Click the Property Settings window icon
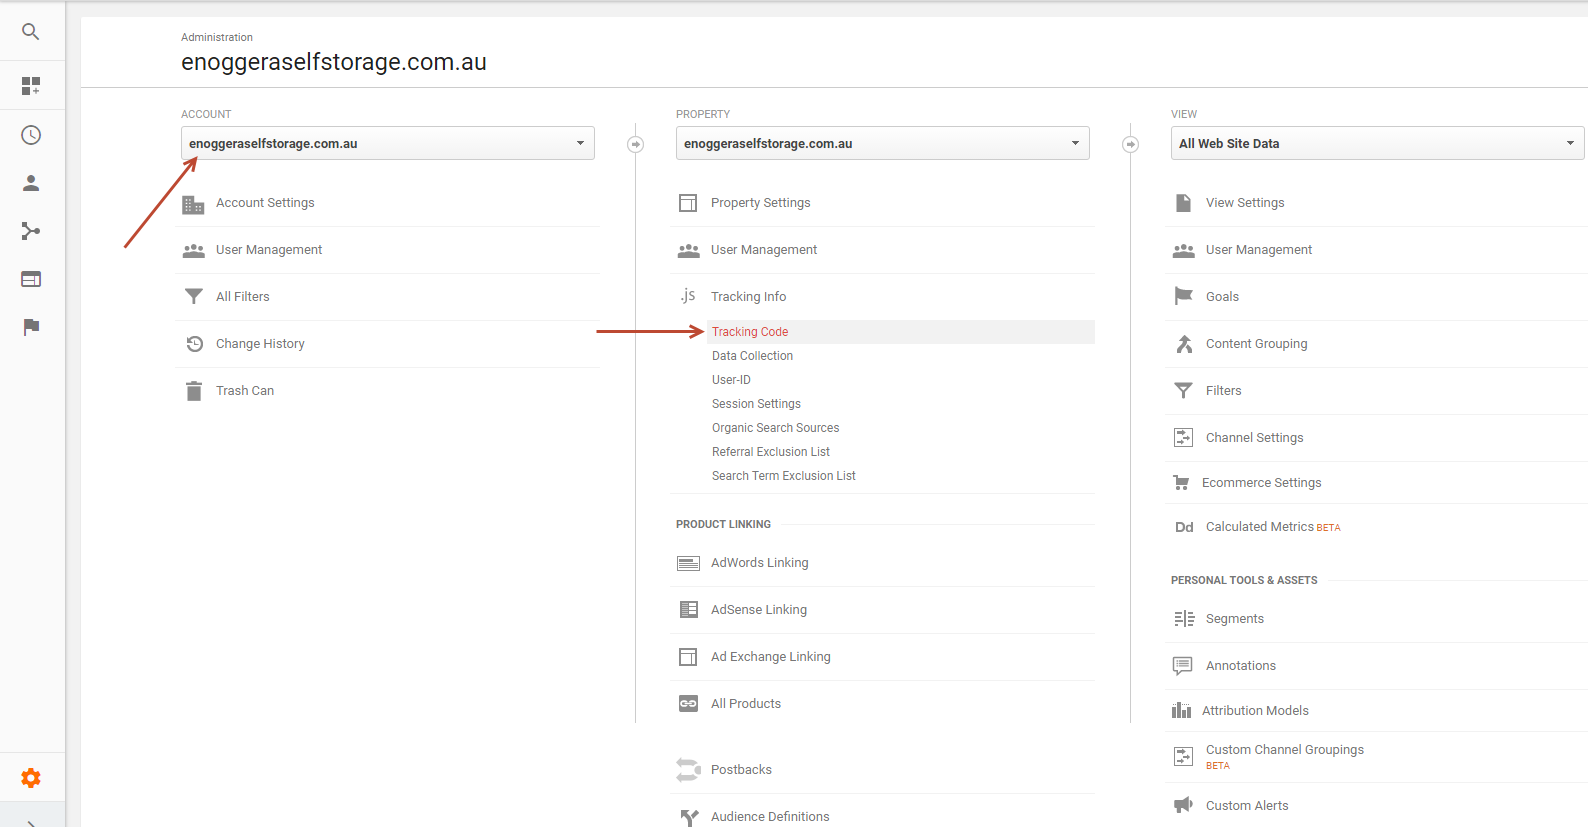 (x=688, y=203)
